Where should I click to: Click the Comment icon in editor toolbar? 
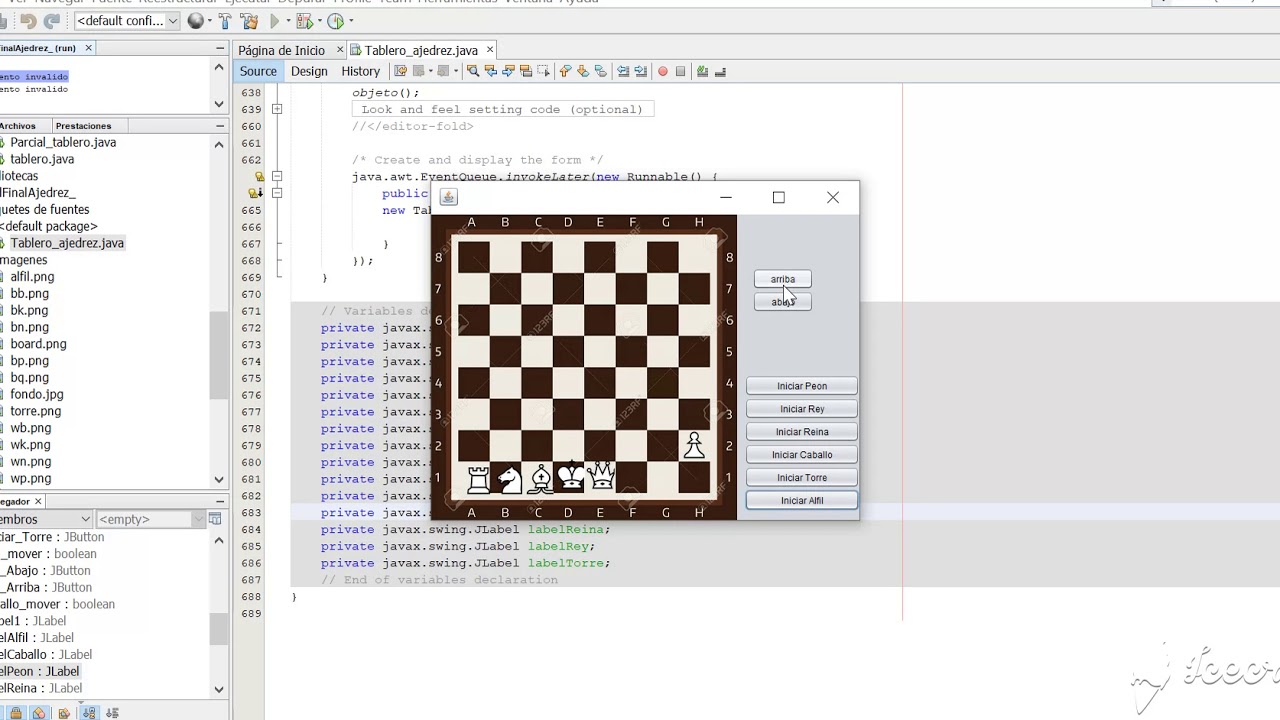coord(702,71)
